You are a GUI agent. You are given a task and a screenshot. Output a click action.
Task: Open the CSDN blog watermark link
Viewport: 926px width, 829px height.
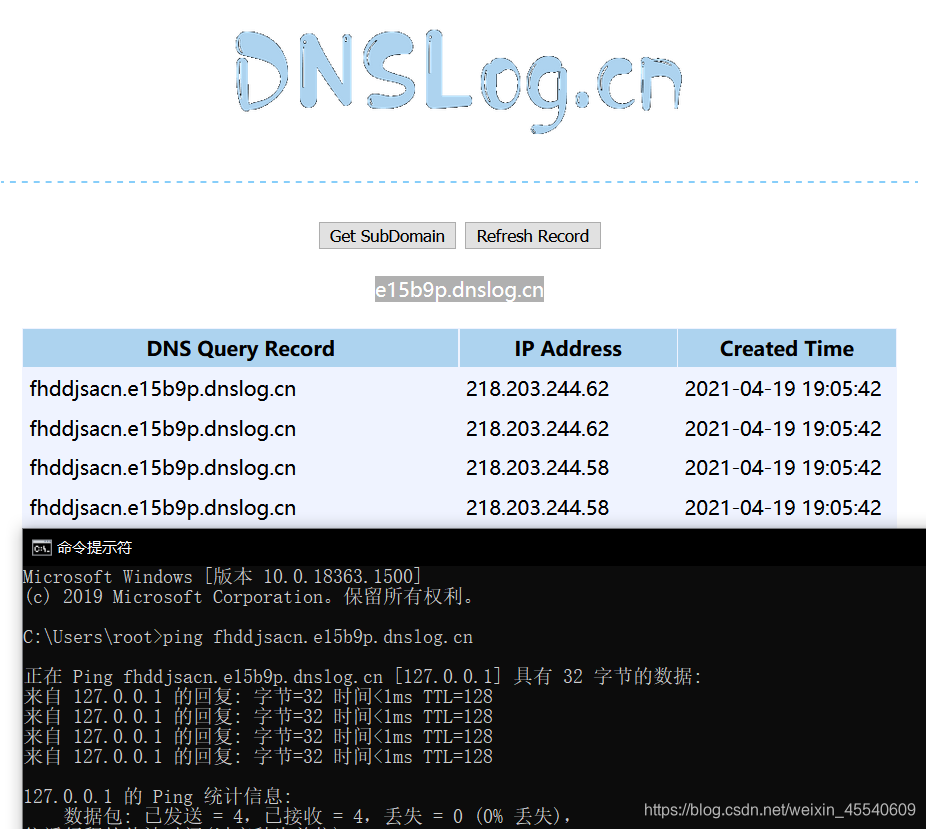[x=778, y=810]
